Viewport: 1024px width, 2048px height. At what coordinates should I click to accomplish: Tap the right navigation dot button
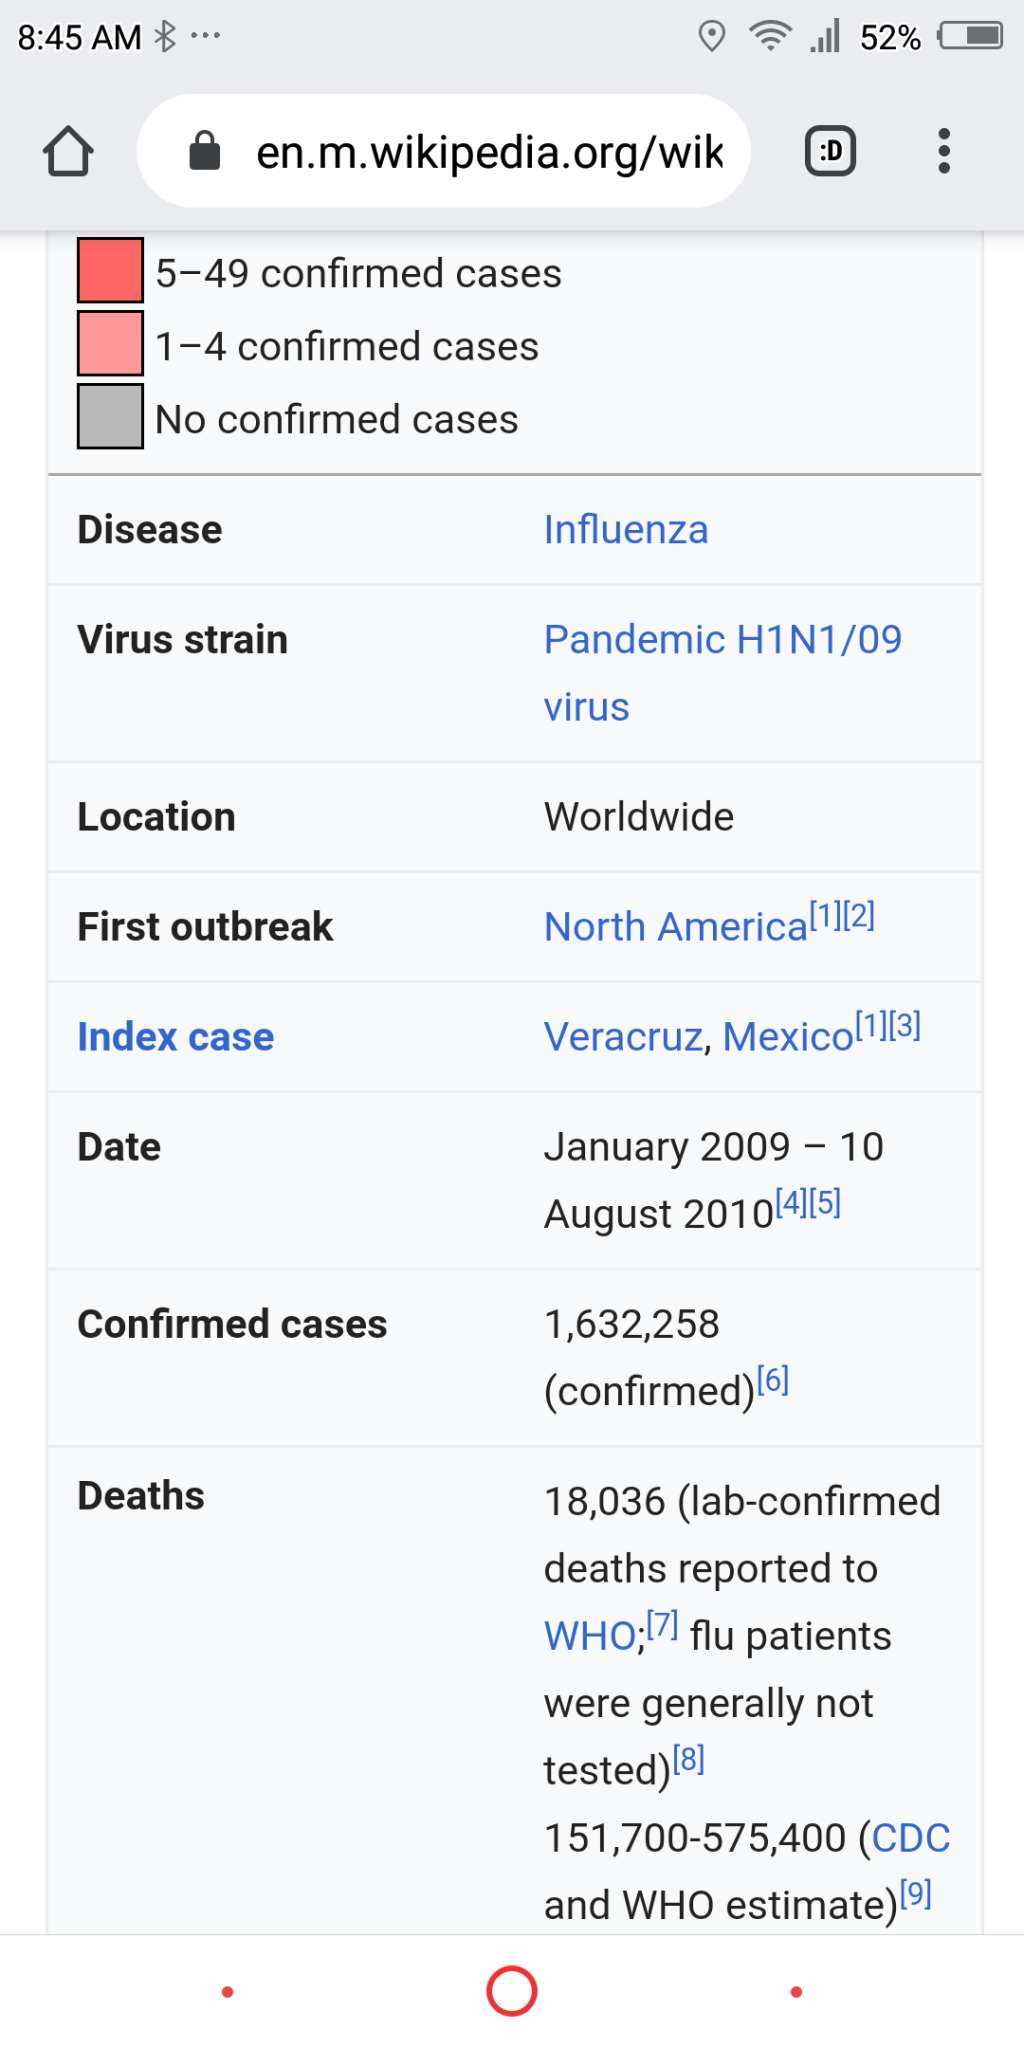click(x=796, y=1992)
